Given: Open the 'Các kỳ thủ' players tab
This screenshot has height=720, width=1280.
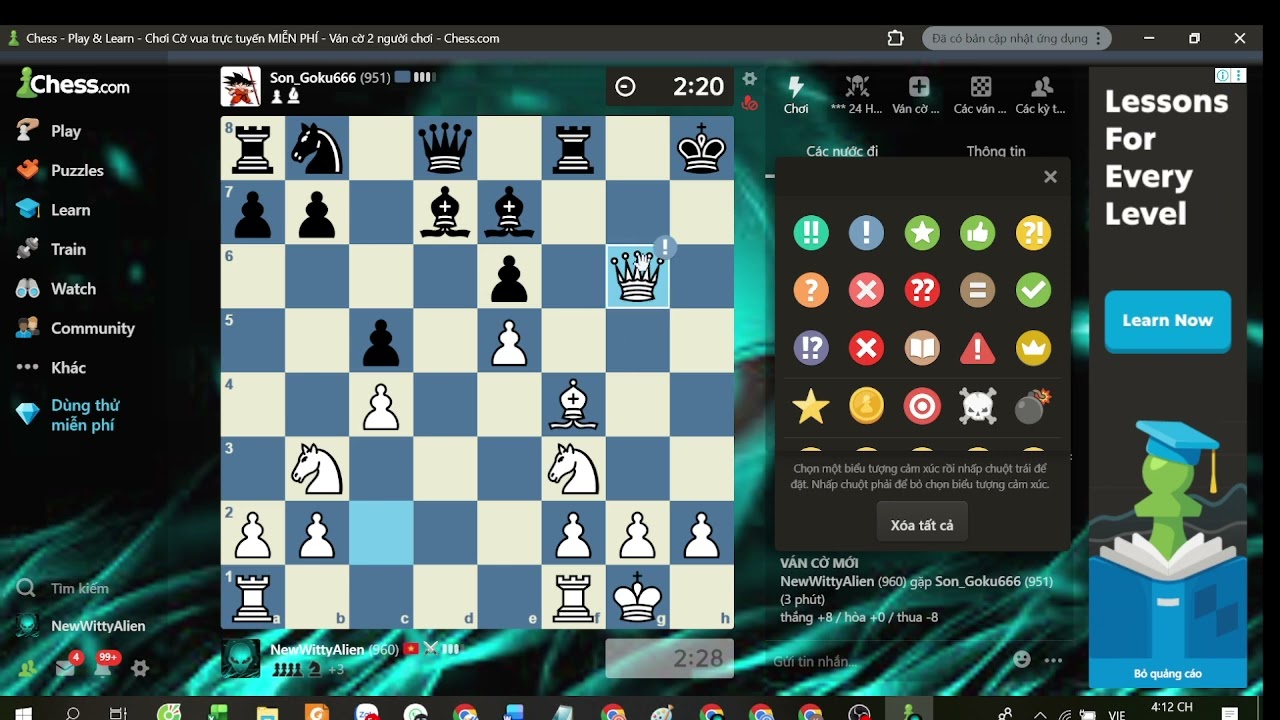Looking at the screenshot, I should click(1041, 94).
